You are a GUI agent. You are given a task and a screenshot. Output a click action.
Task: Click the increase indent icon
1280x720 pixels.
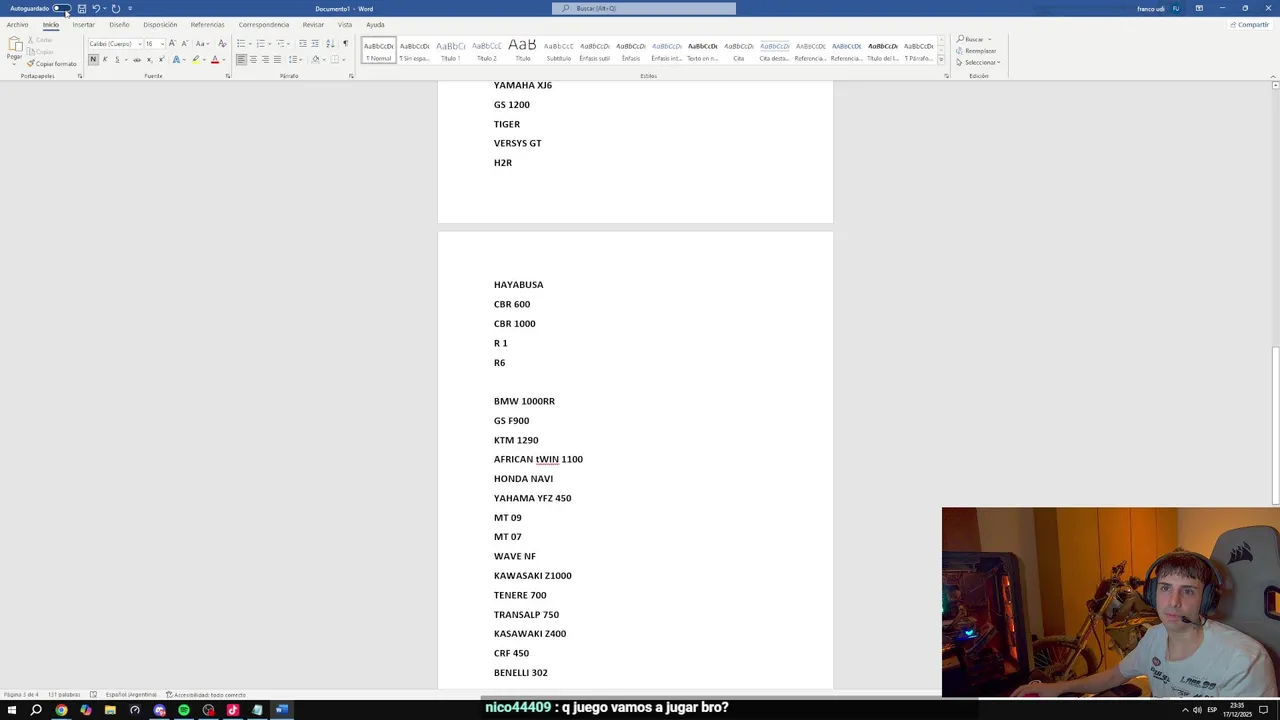315,44
